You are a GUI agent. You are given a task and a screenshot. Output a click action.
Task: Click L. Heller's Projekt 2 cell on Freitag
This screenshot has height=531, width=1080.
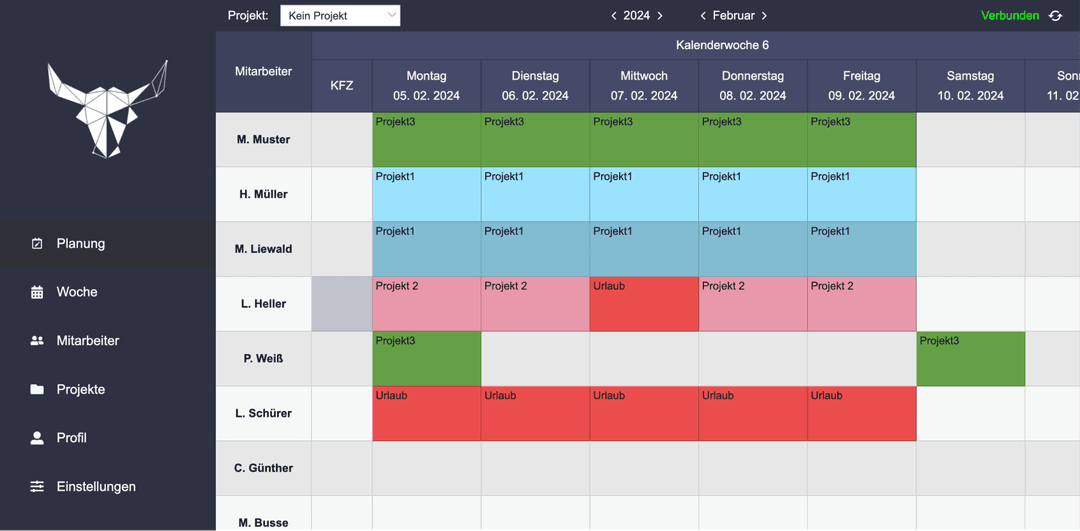[862, 304]
